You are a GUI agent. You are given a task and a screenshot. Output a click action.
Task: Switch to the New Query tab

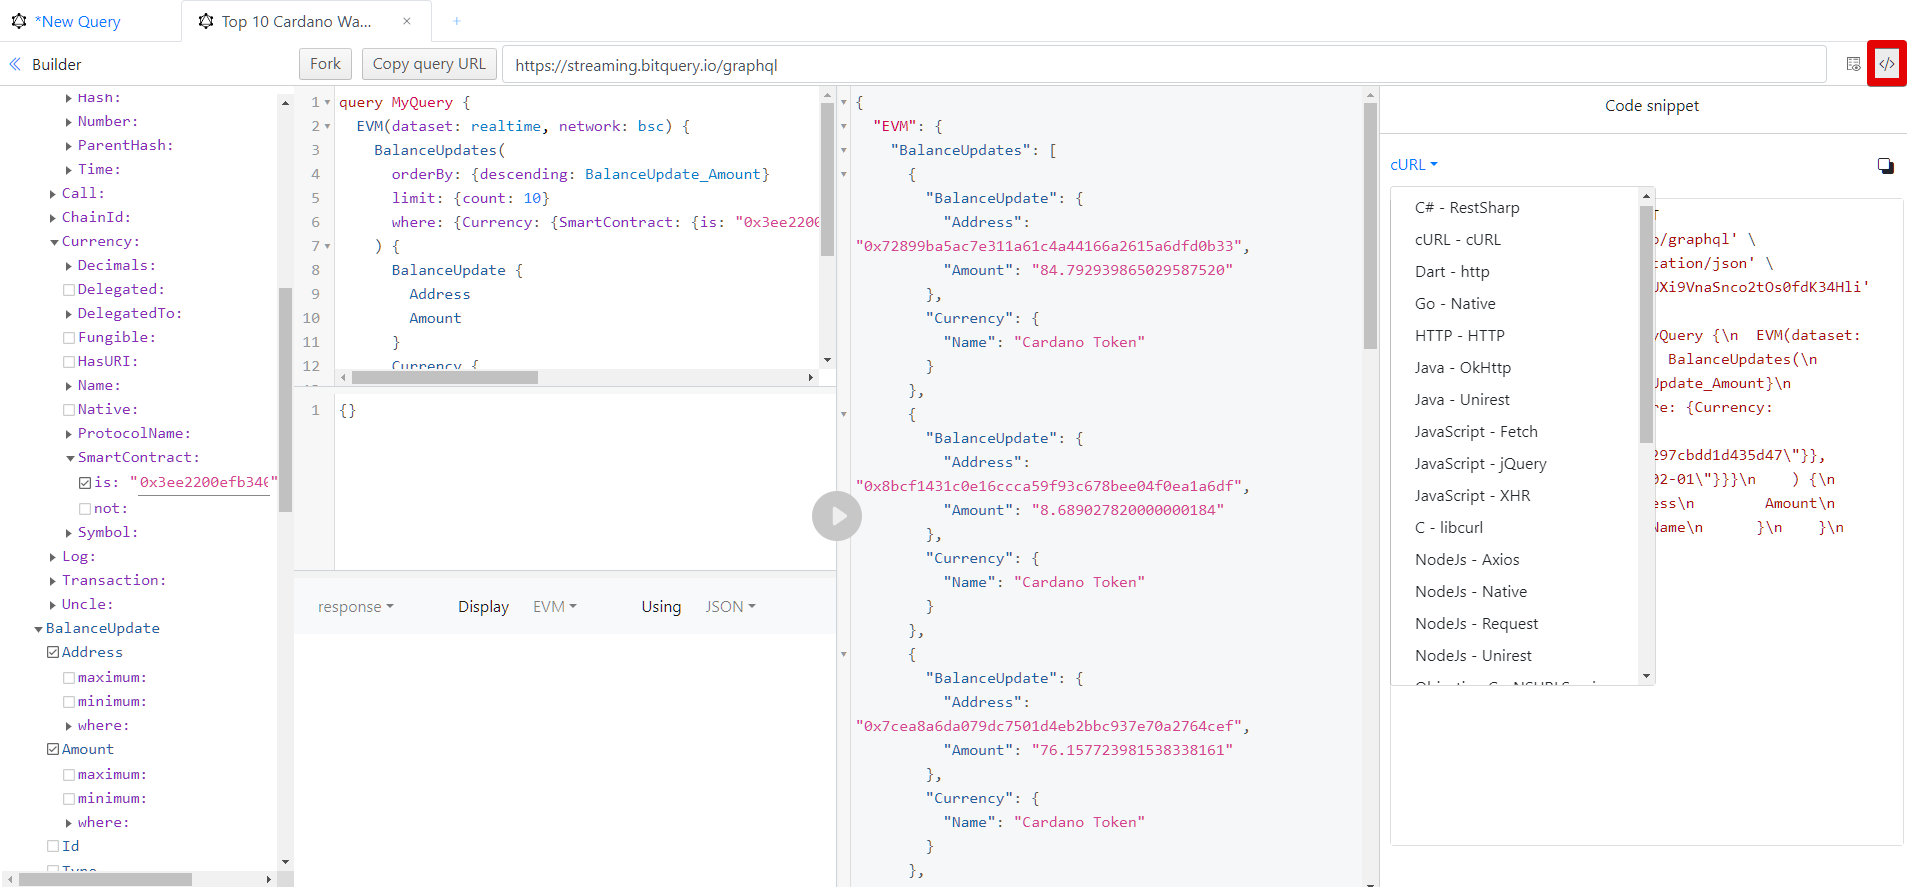[78, 21]
